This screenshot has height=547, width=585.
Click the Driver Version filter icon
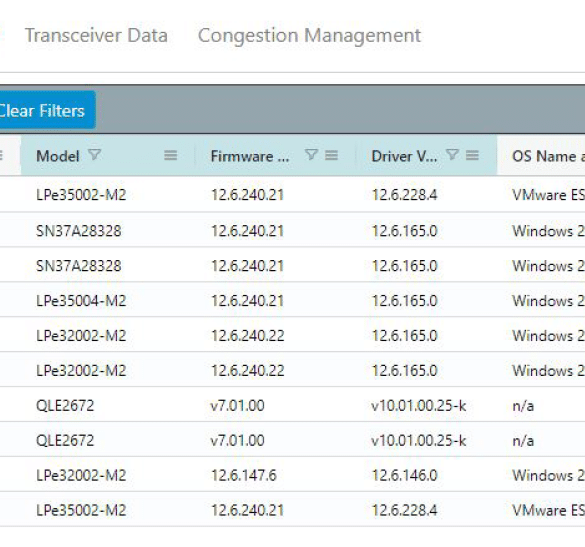click(452, 154)
